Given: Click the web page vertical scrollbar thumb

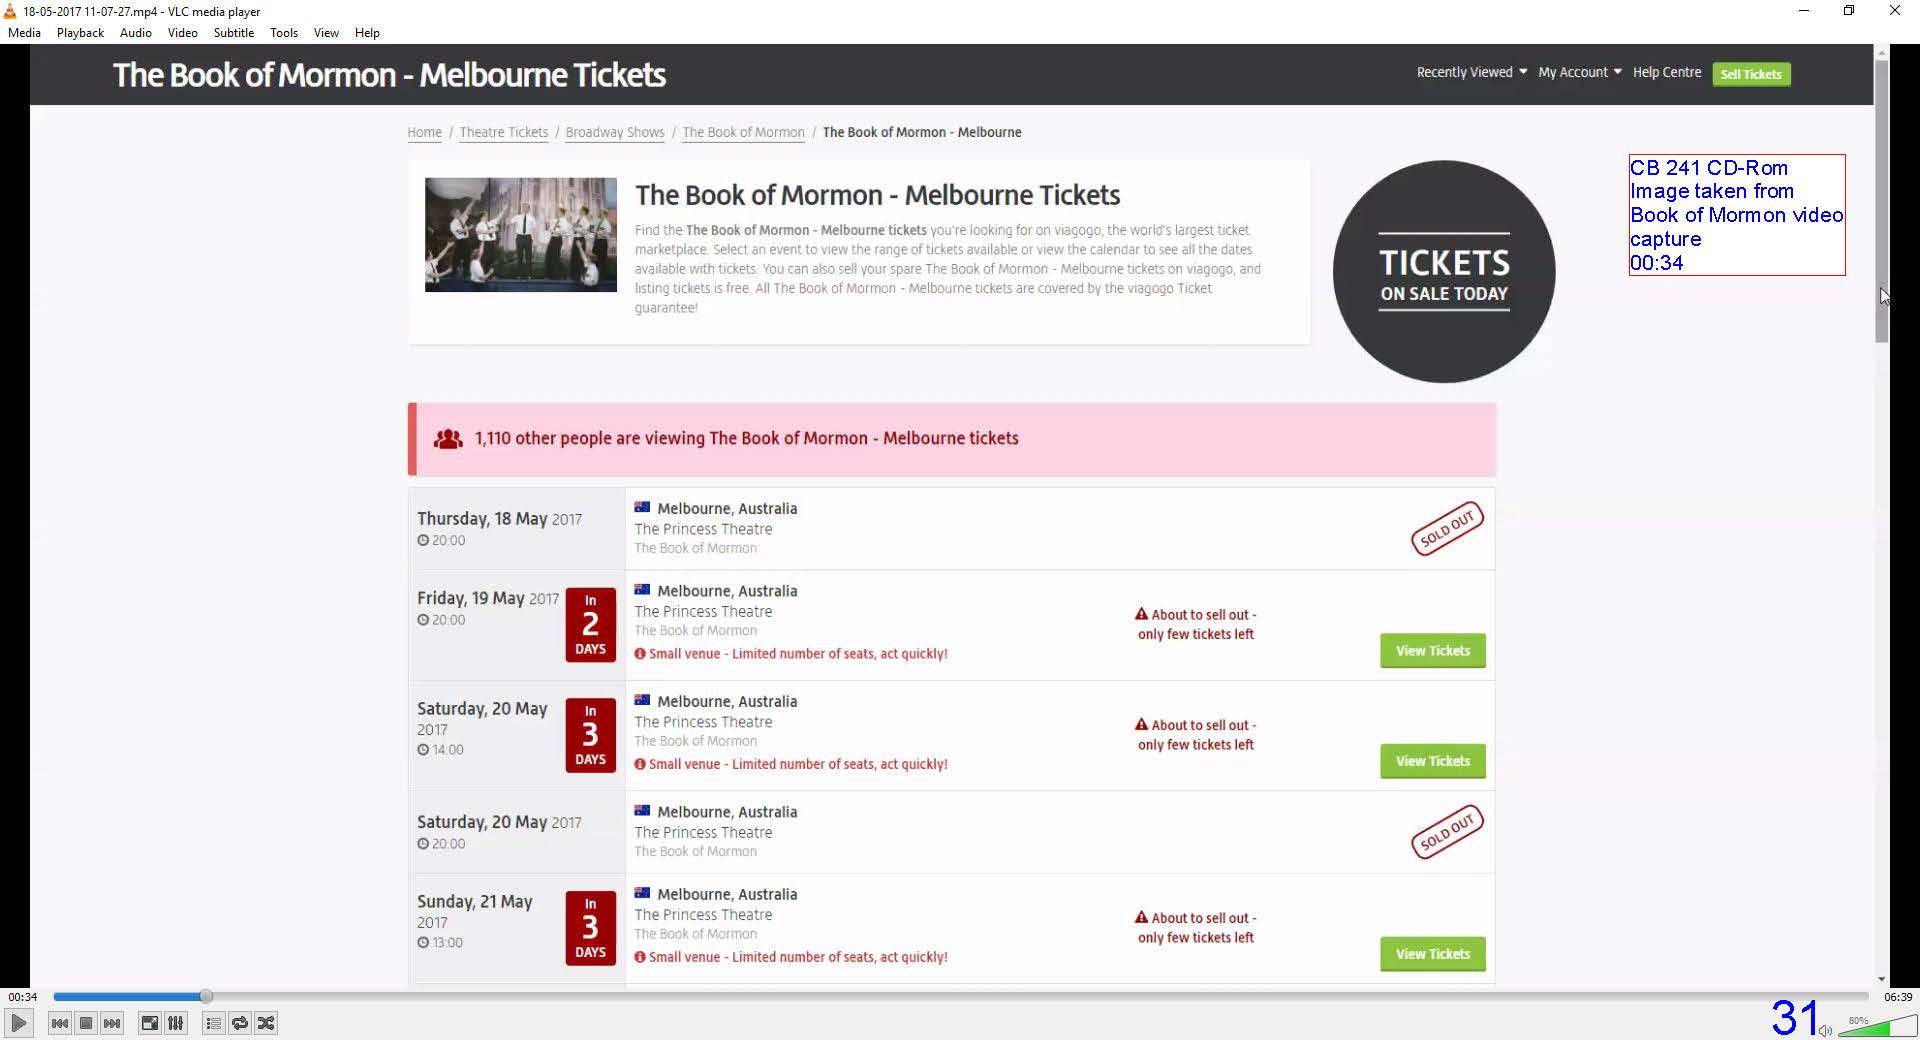Looking at the screenshot, I should point(1881,200).
